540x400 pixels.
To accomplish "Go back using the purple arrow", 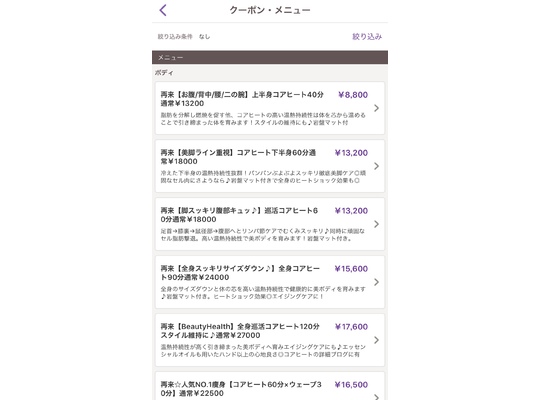I will 163,10.
